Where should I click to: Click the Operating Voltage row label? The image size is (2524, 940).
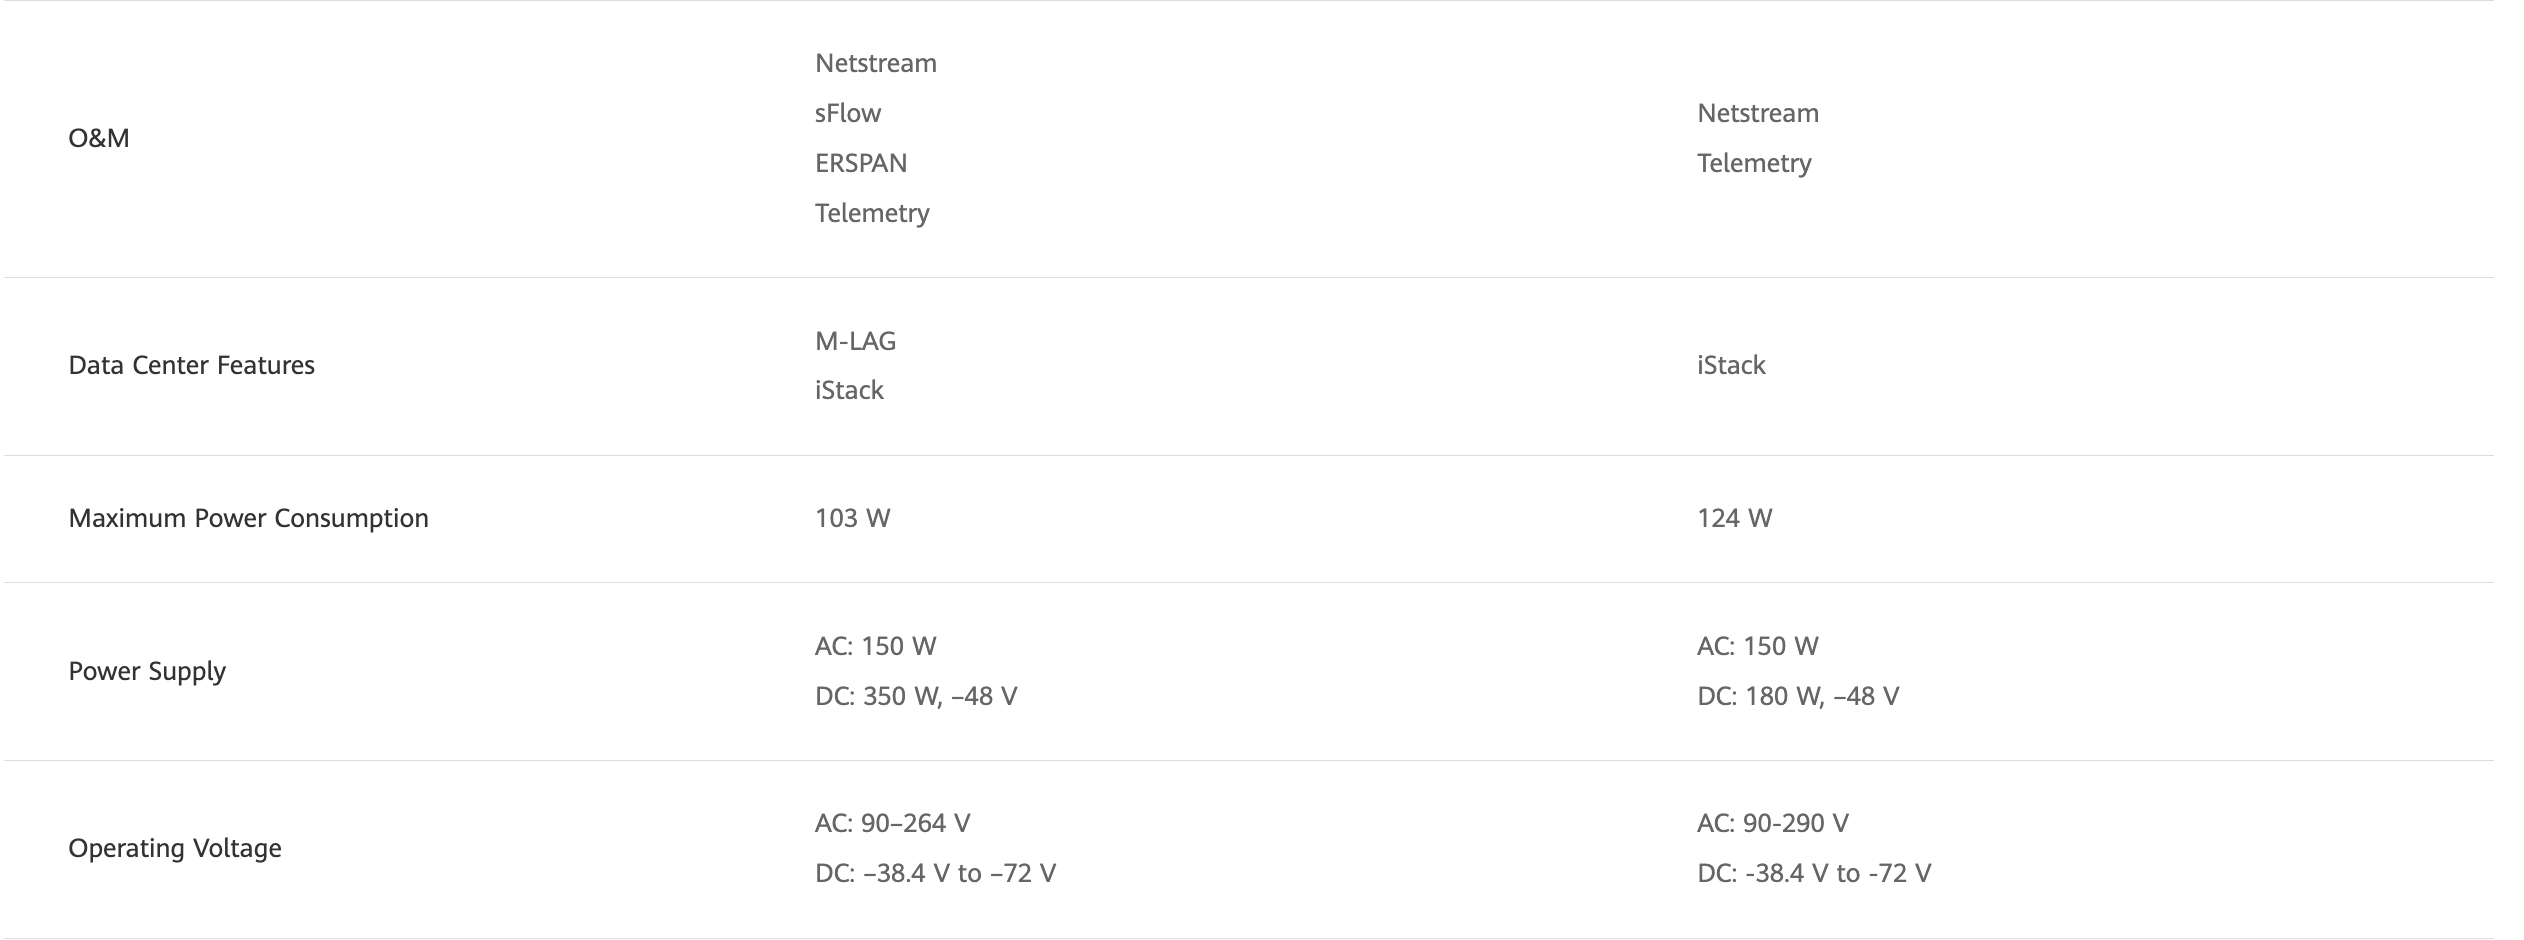point(175,848)
